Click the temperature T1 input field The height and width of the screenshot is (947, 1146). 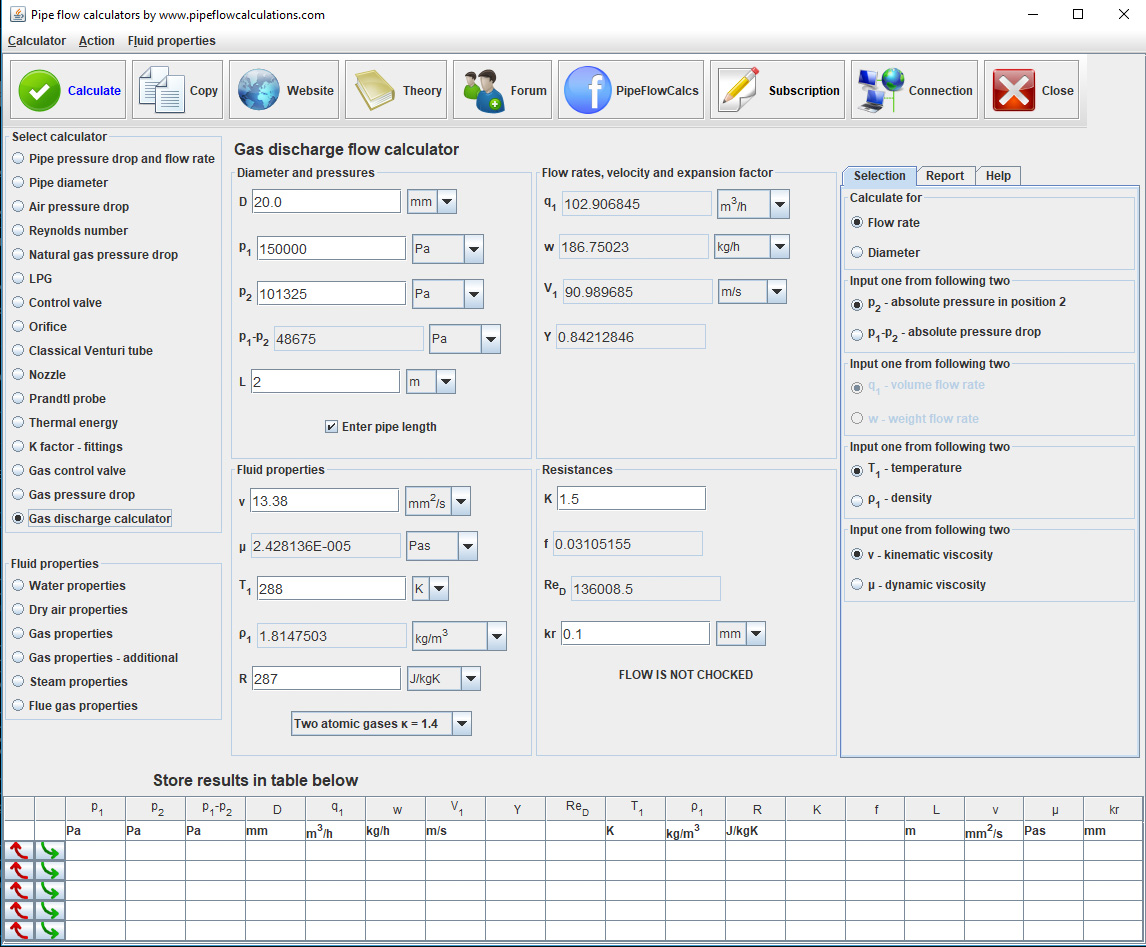(x=331, y=589)
